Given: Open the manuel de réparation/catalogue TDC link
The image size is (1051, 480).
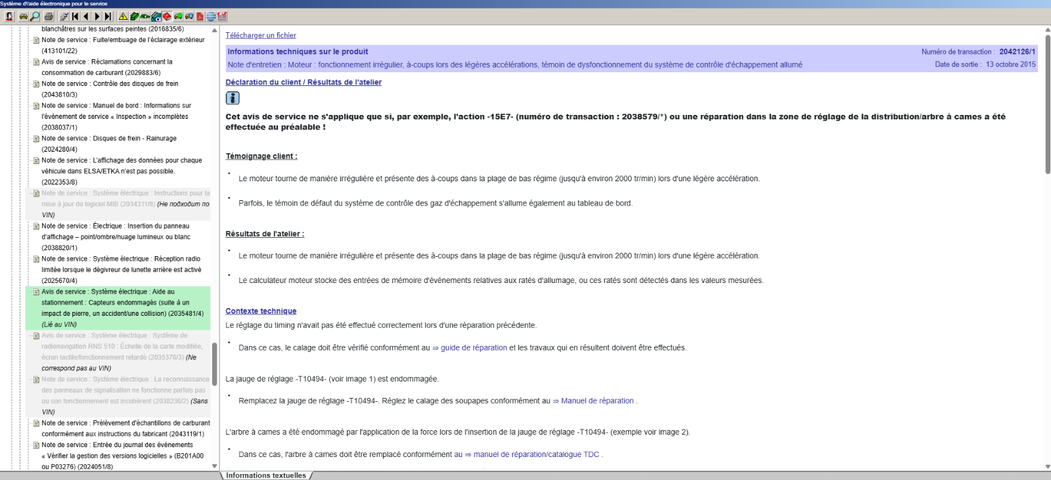Looking at the screenshot, I should pyautogui.click(x=527, y=454).
